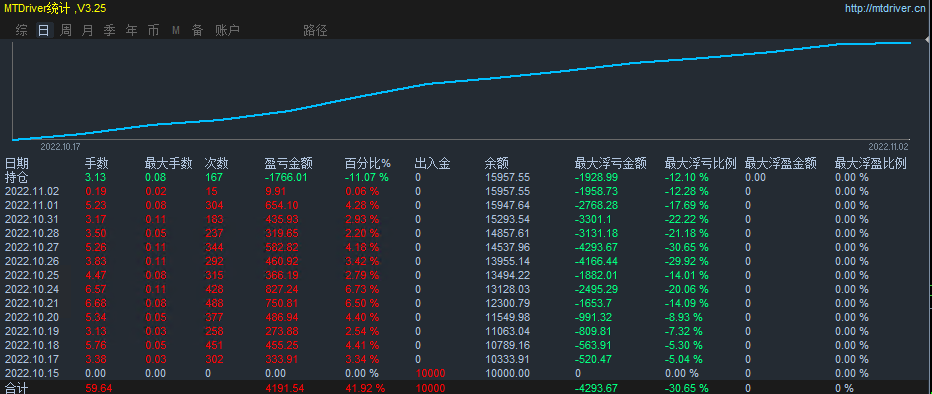This screenshot has width=932, height=394.
Task: Click the profit value 654.10
Action: click(x=281, y=205)
